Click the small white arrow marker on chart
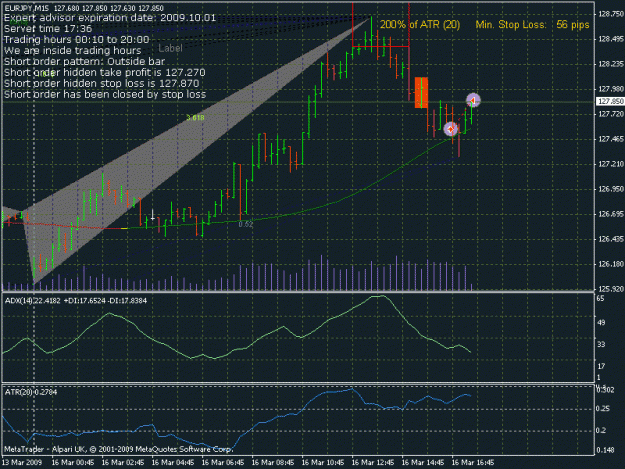This screenshot has height=469, width=625. click(x=152, y=216)
